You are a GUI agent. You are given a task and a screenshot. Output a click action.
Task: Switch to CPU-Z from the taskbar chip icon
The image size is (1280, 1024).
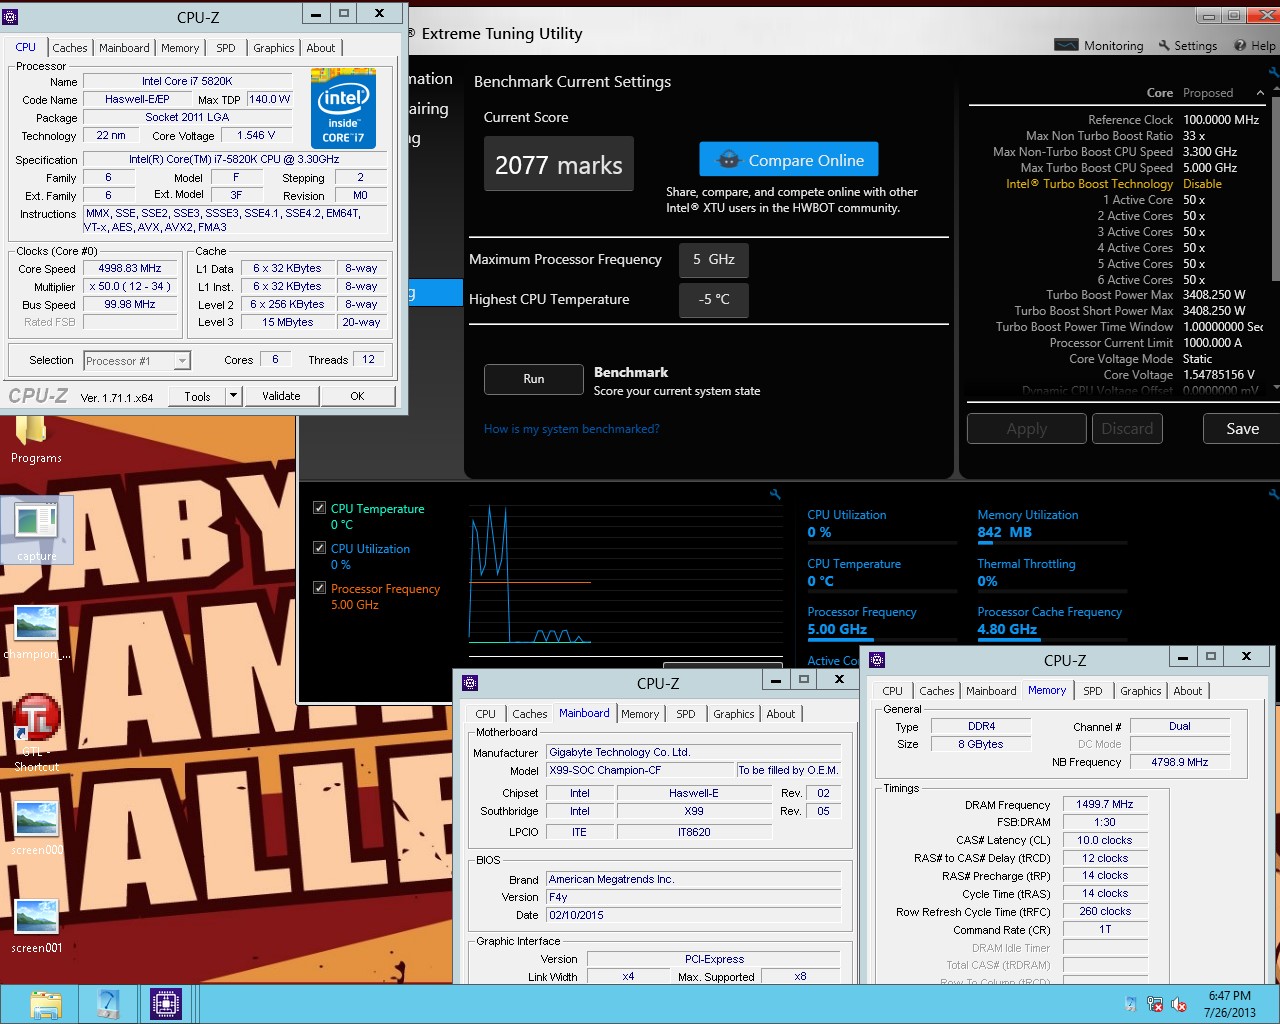point(166,1004)
